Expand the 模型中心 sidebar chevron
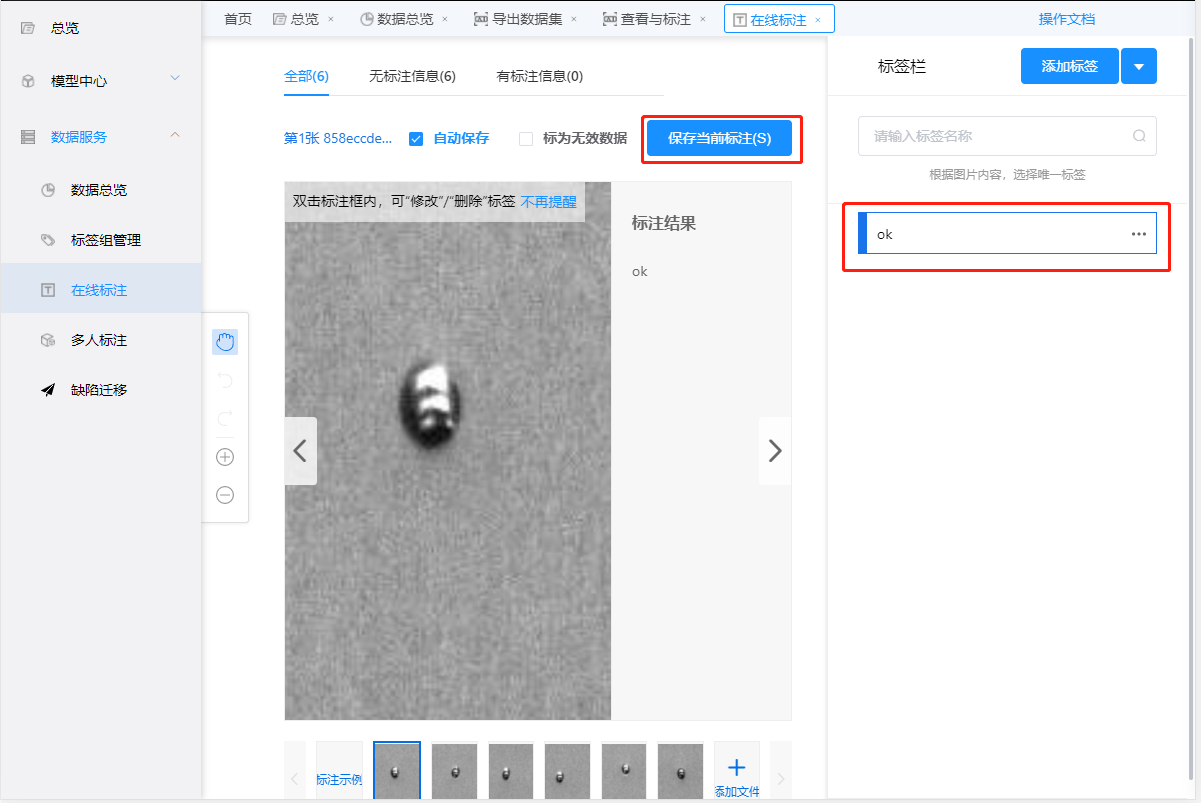Image resolution: width=1201 pixels, height=803 pixels. (x=175, y=79)
